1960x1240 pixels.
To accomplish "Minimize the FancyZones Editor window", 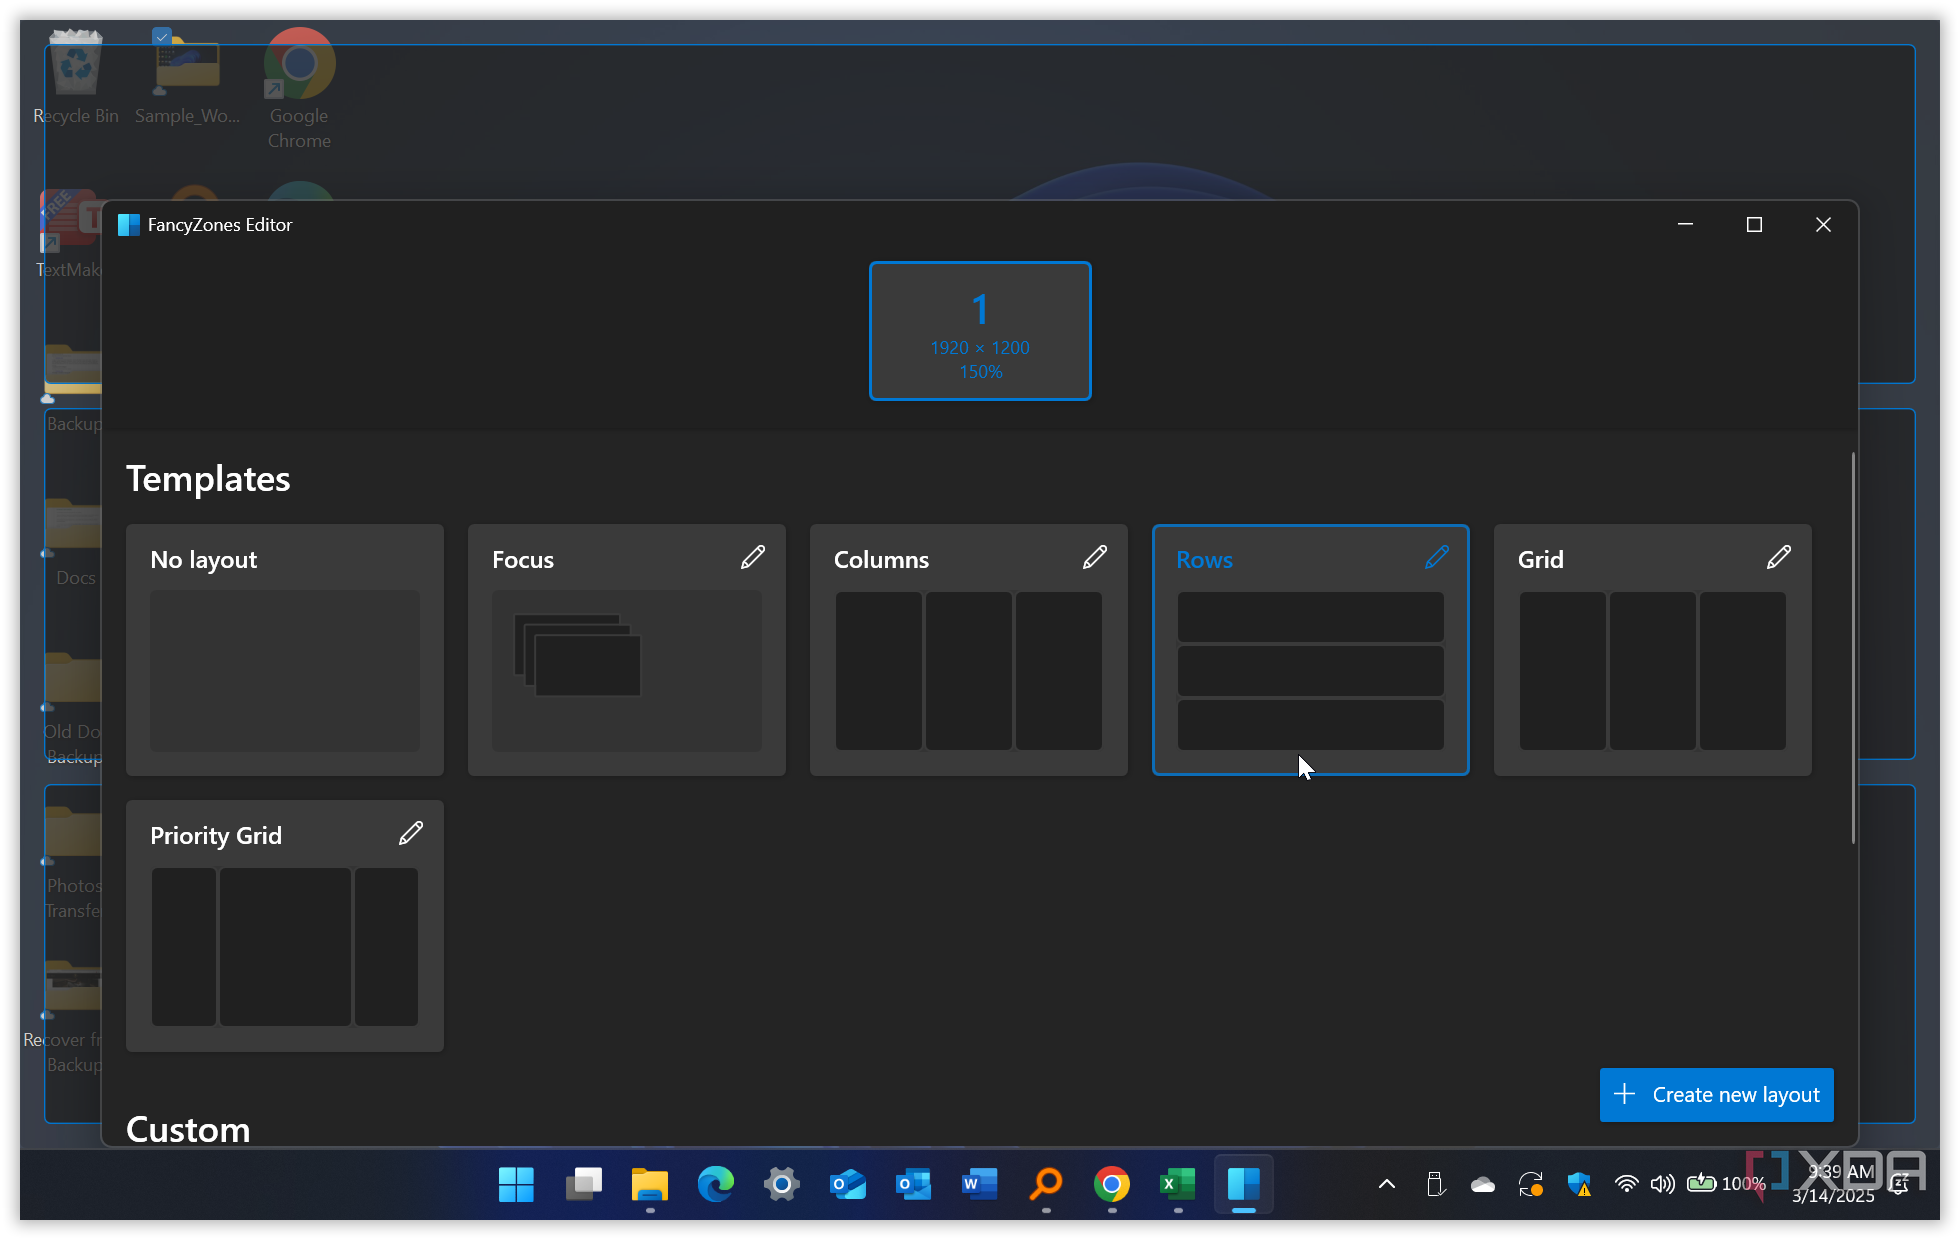I will coord(1685,225).
